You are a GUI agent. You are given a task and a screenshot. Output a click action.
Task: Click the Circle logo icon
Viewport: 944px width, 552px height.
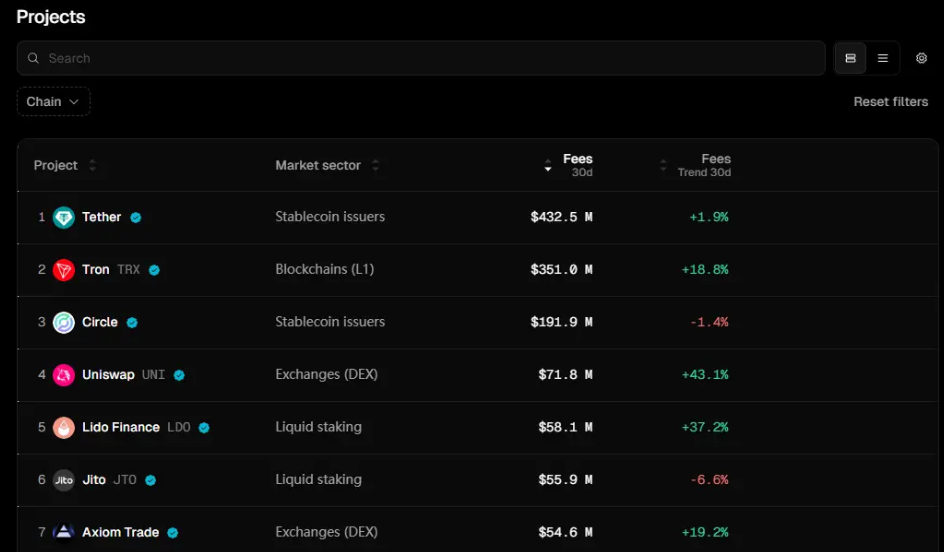coord(64,322)
